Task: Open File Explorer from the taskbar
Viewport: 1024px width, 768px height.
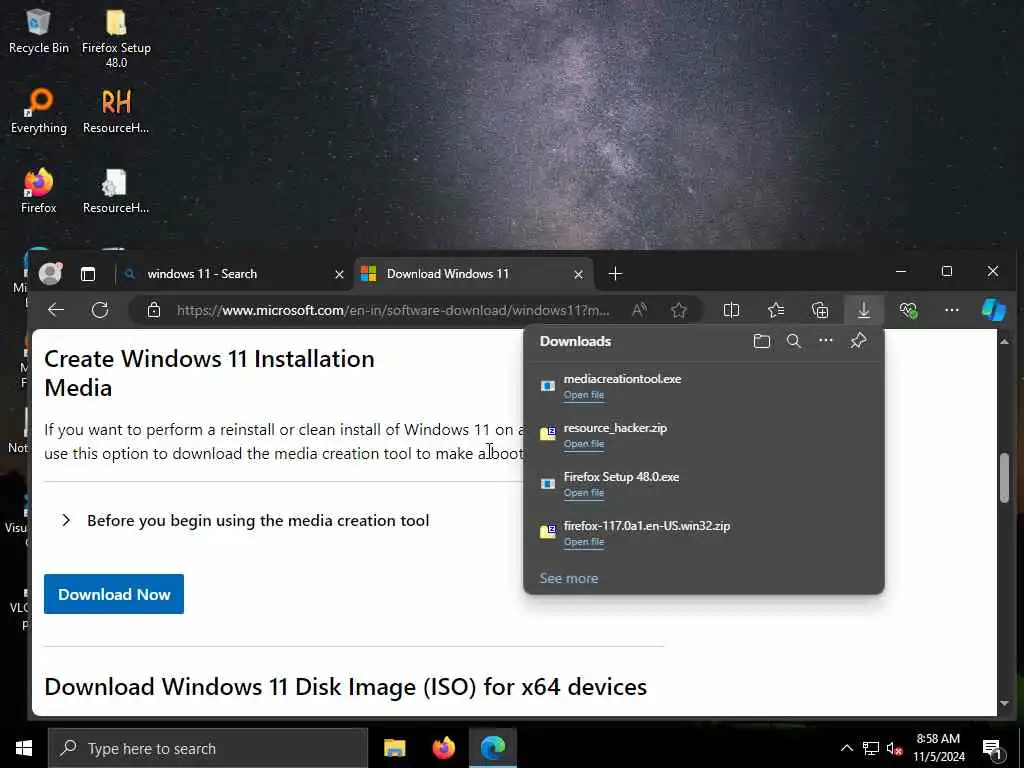Action: point(394,748)
